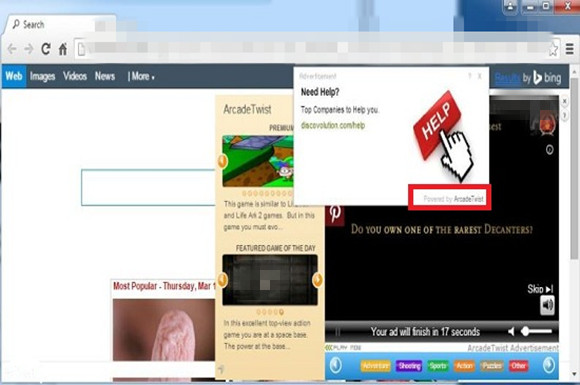Close the Need Help advertisement popup
Screen dimensions: 580x385
[x=480, y=76]
